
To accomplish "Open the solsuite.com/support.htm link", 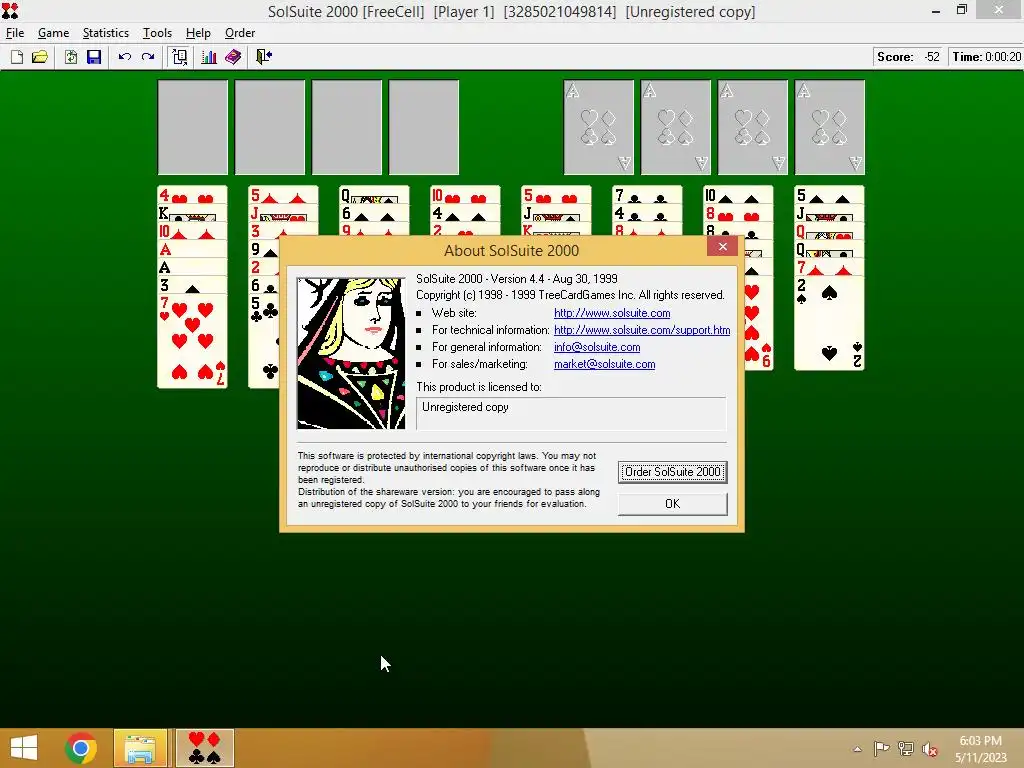I will pyautogui.click(x=642, y=330).
